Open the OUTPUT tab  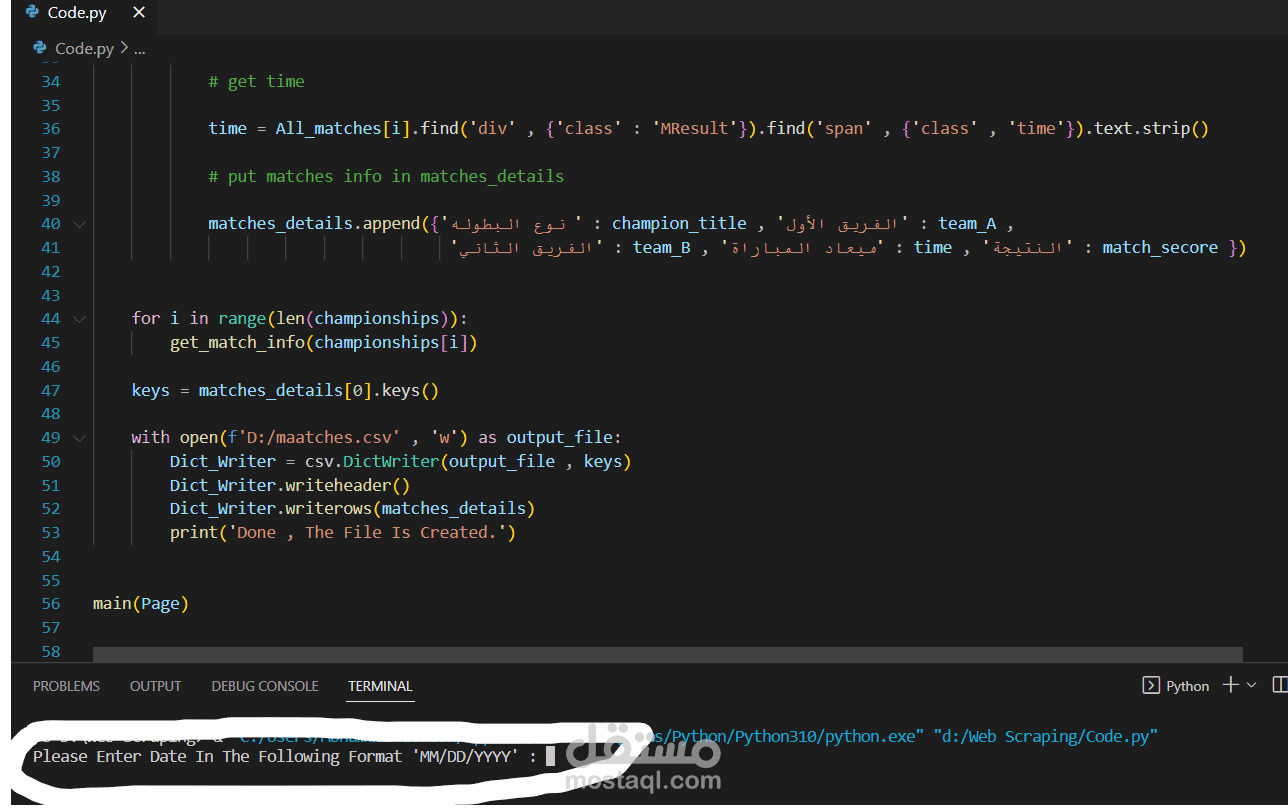tap(155, 686)
